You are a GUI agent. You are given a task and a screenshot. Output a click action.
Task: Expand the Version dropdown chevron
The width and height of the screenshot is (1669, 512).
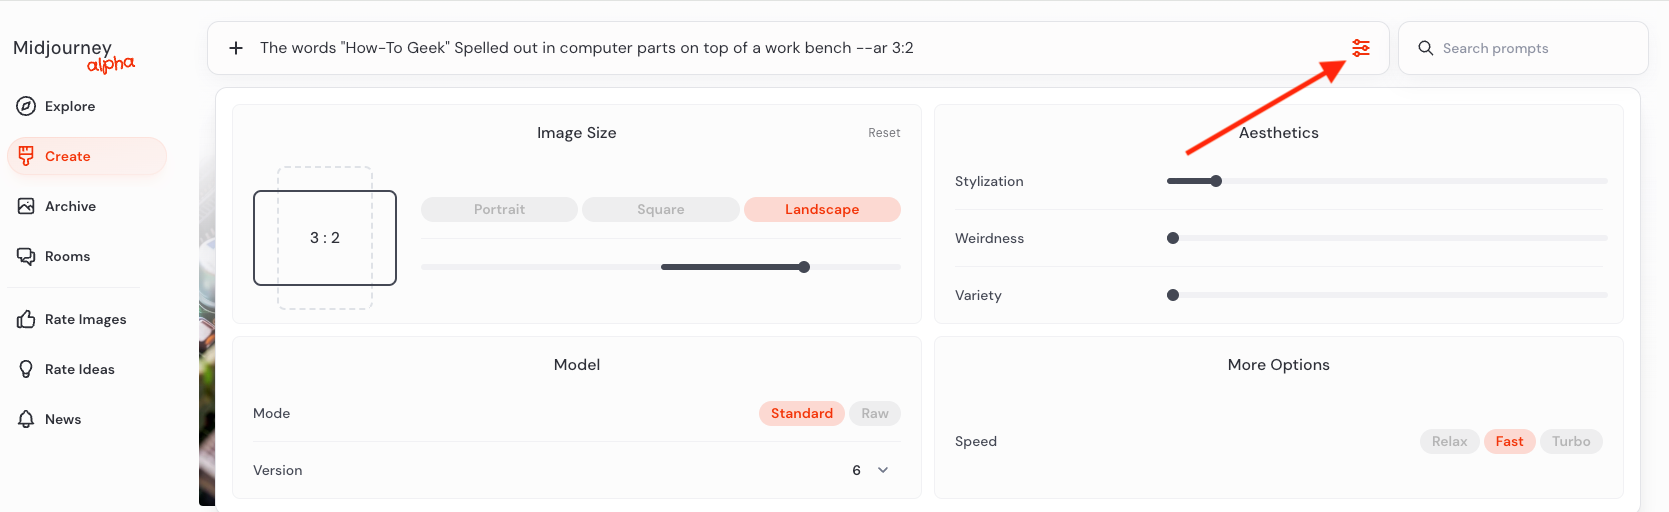click(883, 470)
